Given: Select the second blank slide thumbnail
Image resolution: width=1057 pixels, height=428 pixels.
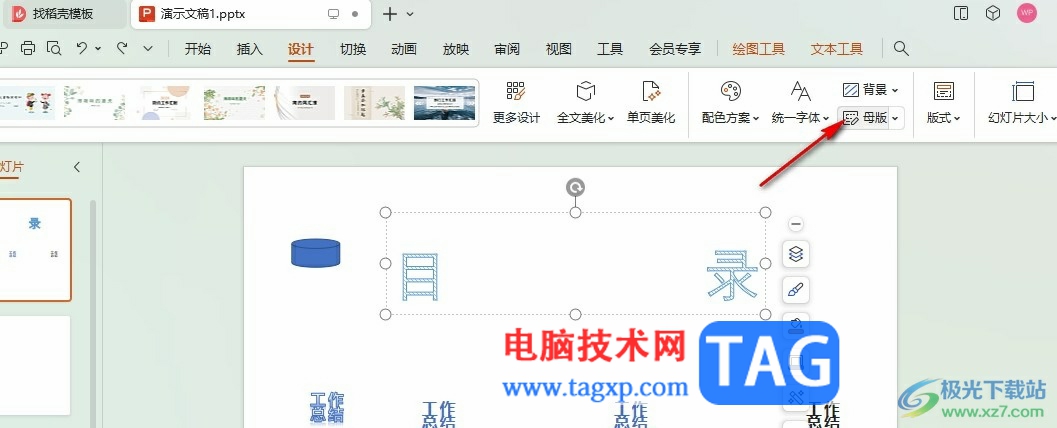Looking at the screenshot, I should coord(35,365).
